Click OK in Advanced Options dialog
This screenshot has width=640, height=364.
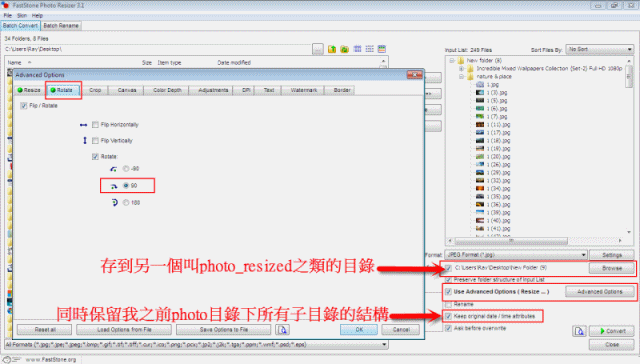(359, 330)
